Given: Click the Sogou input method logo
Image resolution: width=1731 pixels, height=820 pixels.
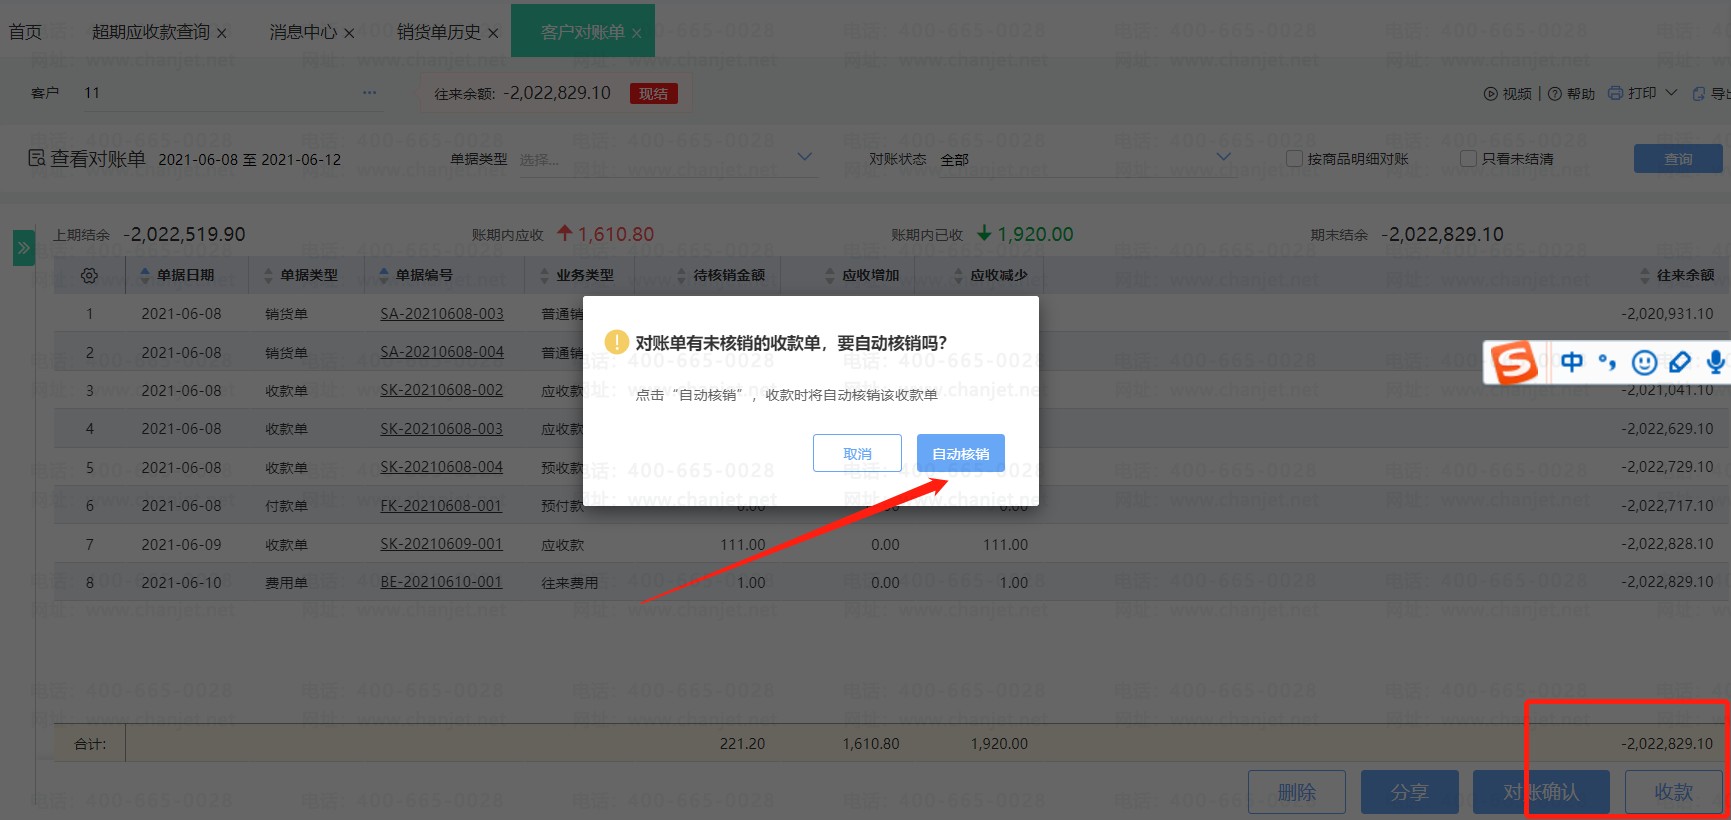Looking at the screenshot, I should pos(1514,362).
